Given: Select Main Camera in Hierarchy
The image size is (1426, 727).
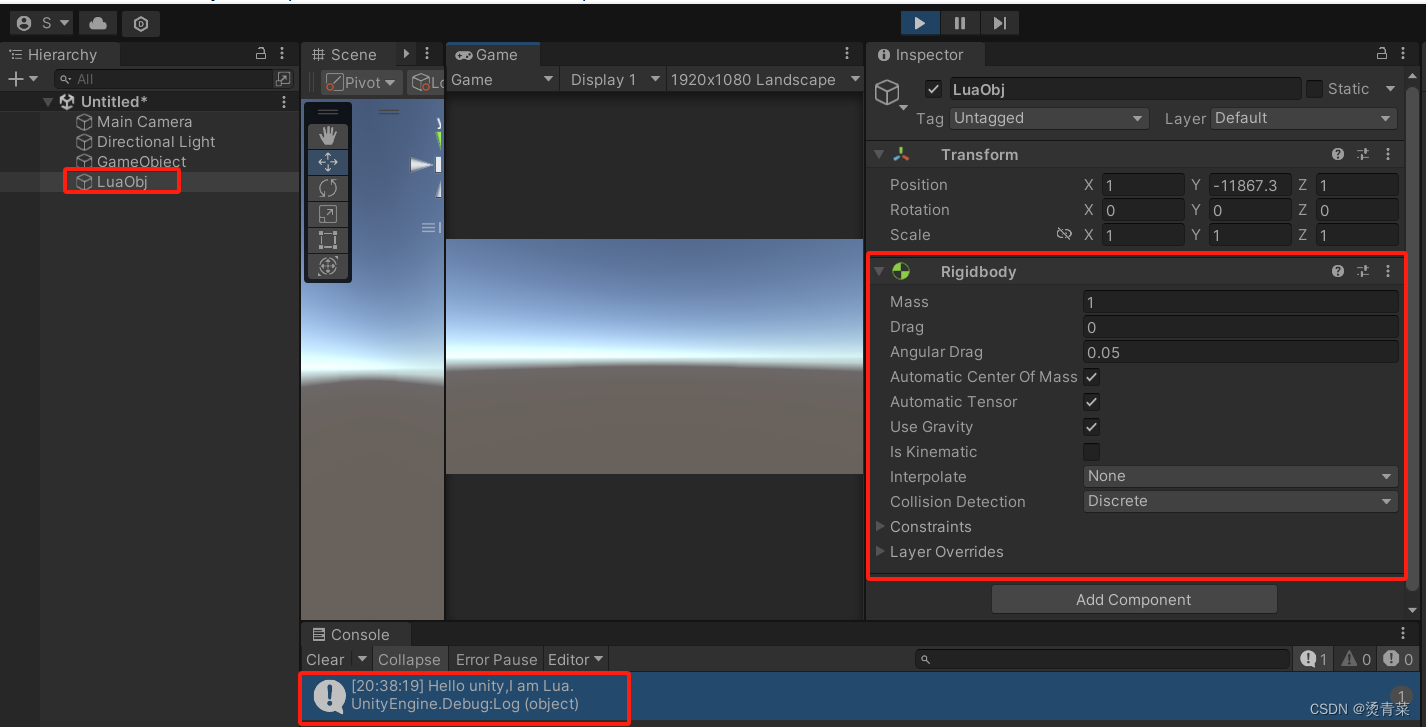Looking at the screenshot, I should (x=144, y=122).
